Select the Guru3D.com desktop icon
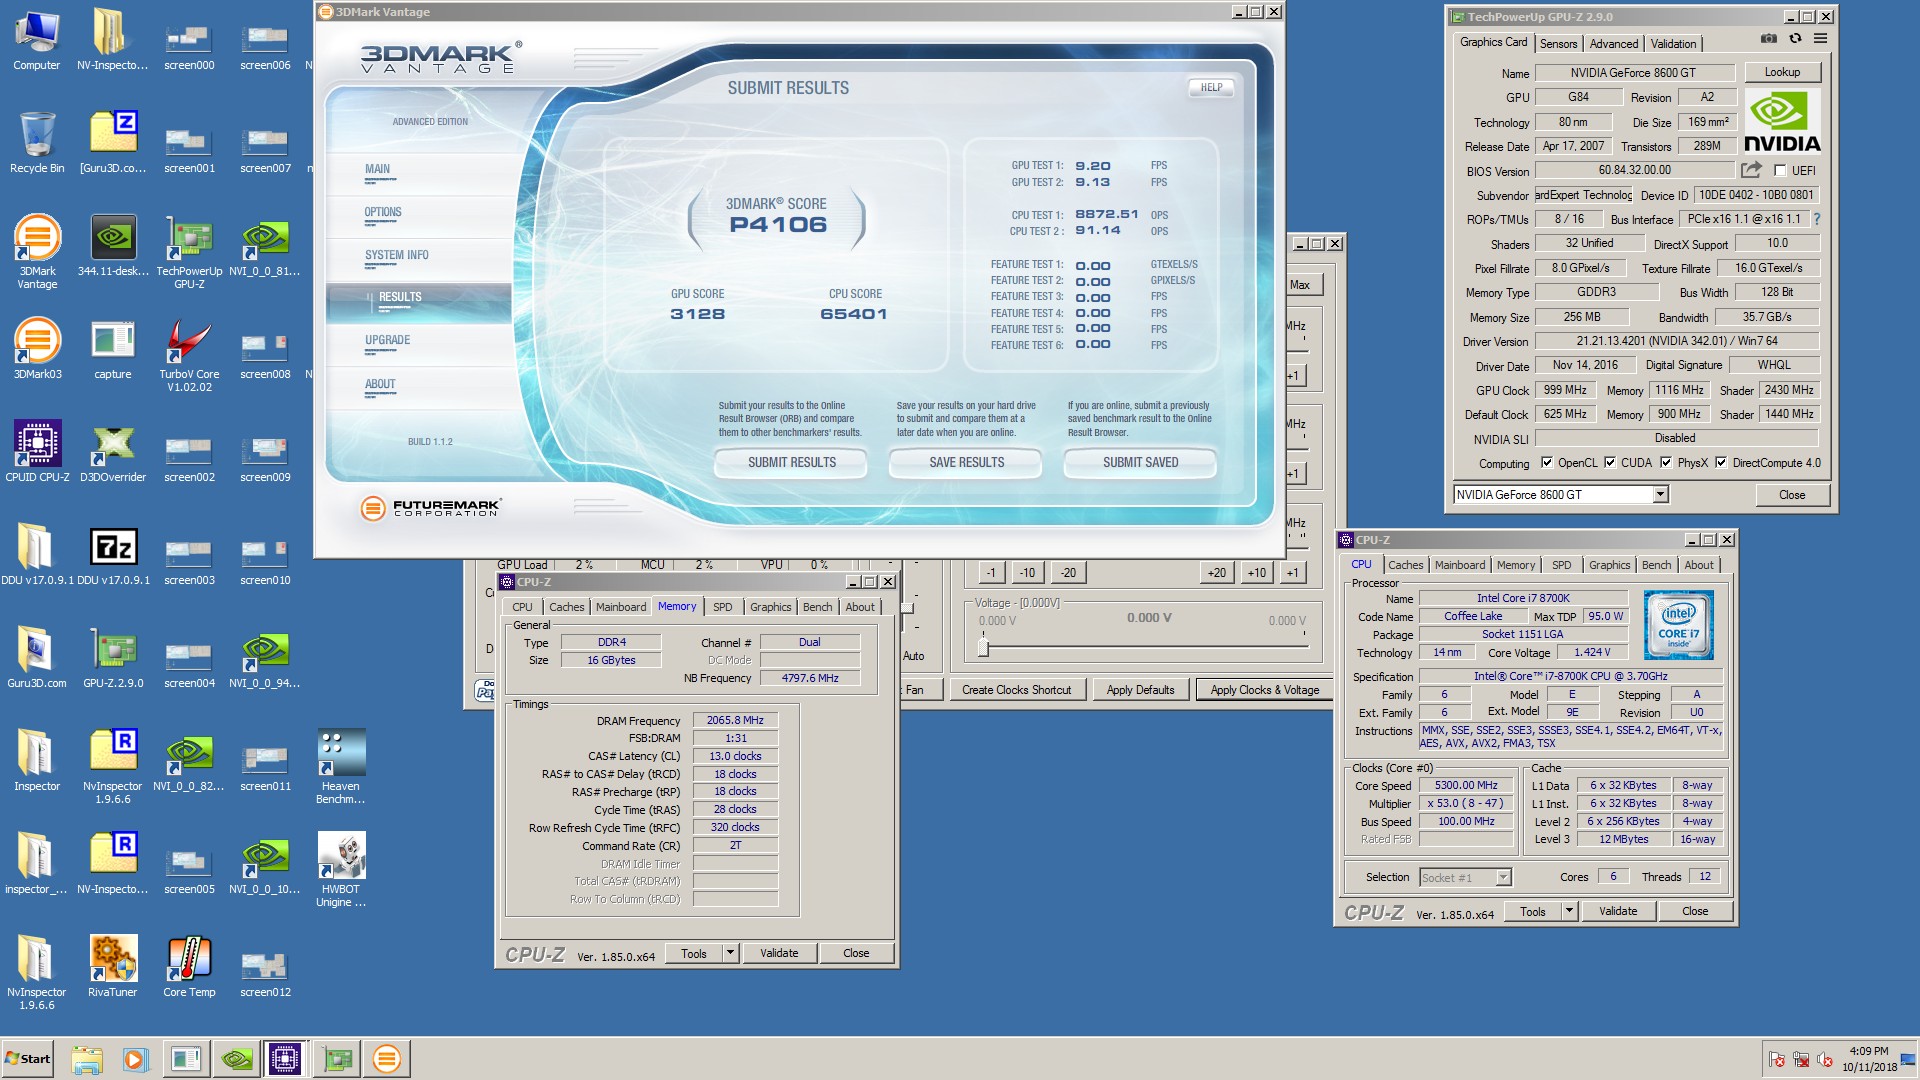1920x1080 pixels. 37,658
